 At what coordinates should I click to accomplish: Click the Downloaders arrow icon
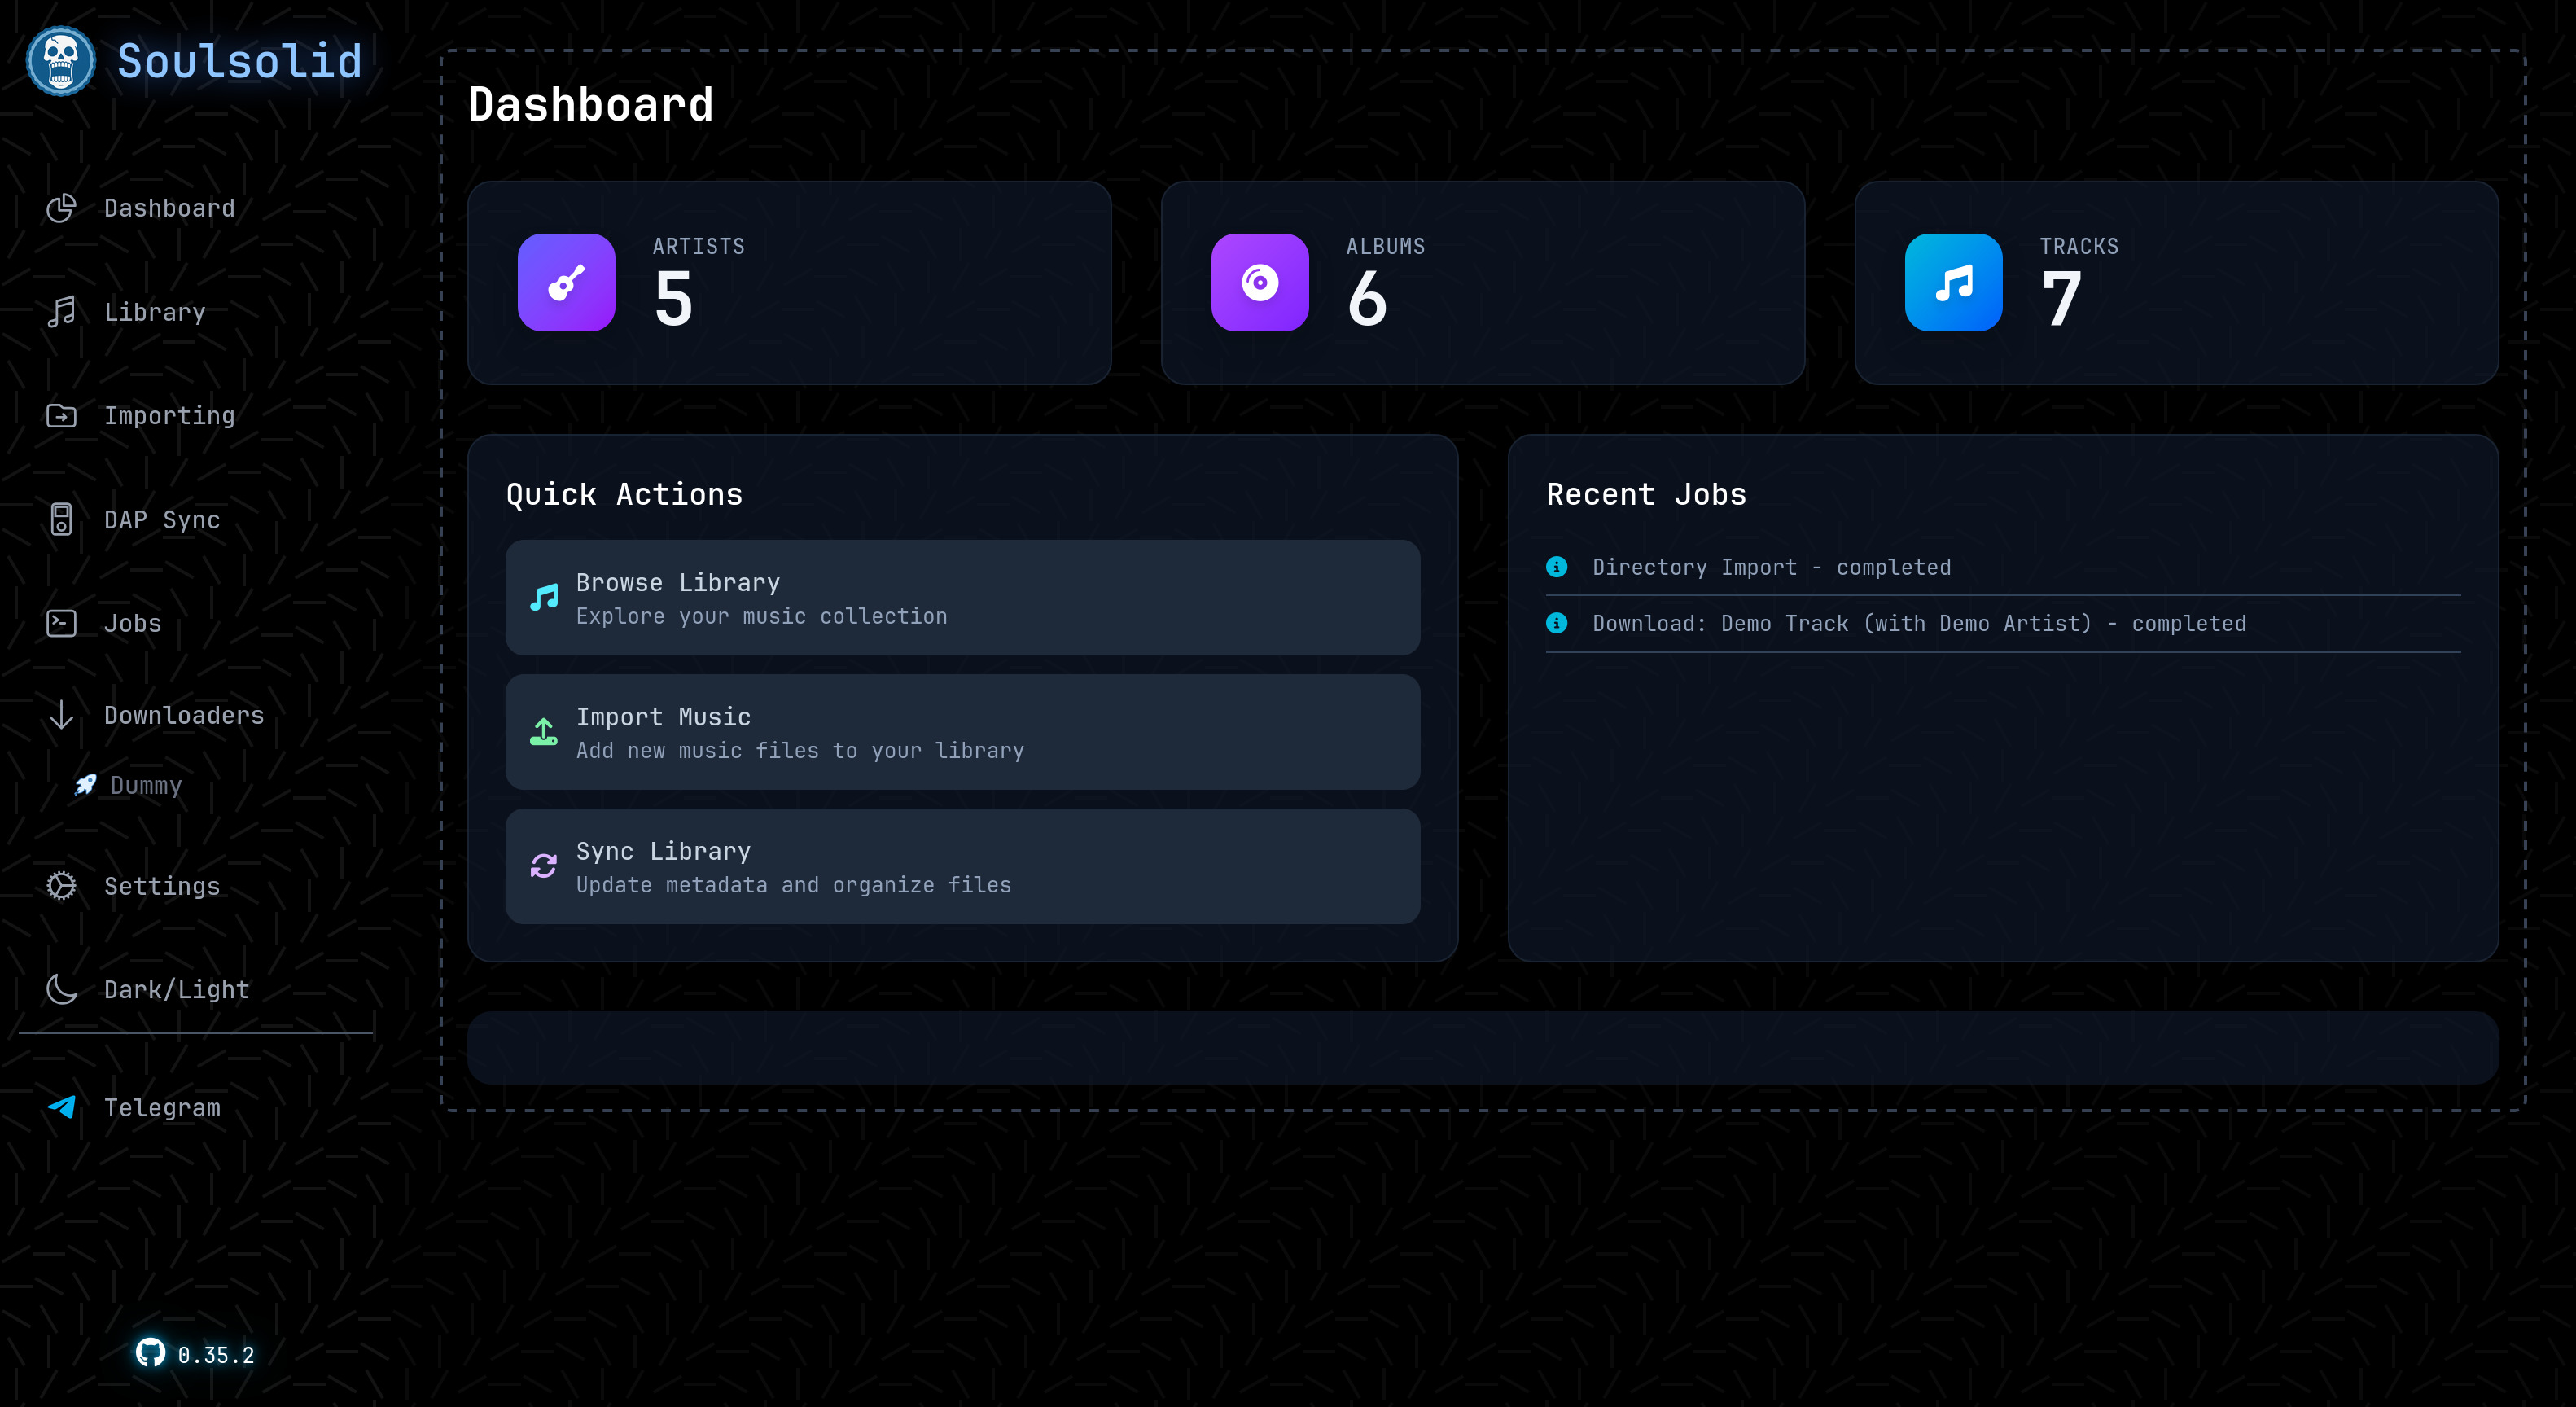pos(61,715)
